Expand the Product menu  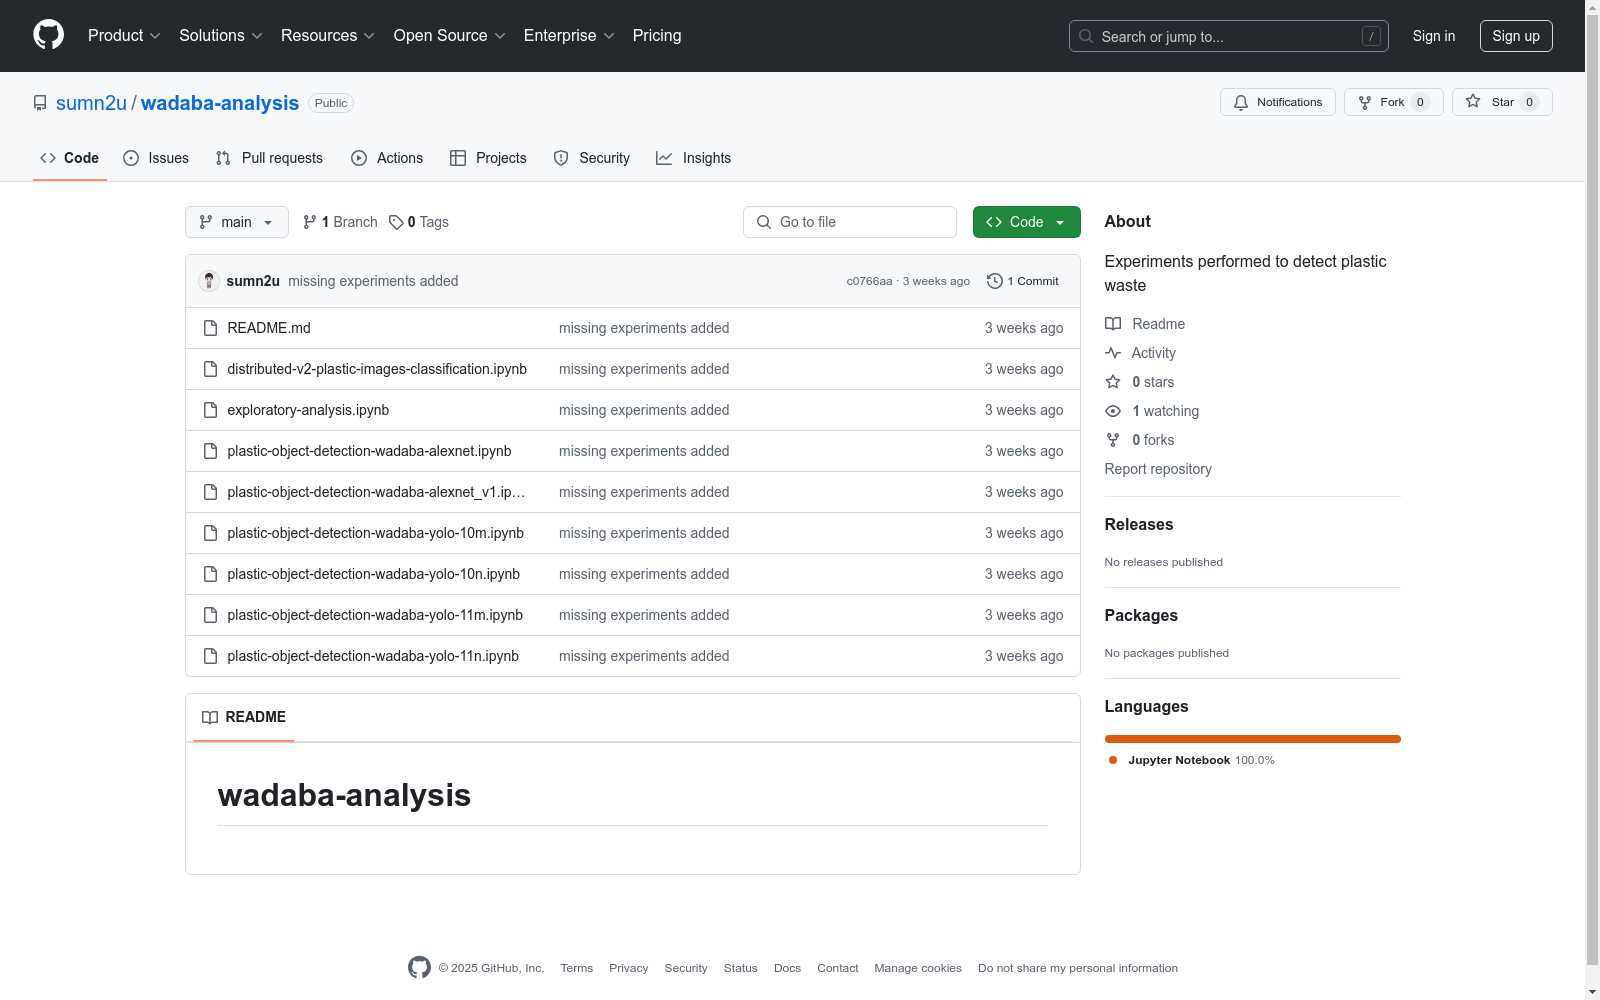coord(124,36)
